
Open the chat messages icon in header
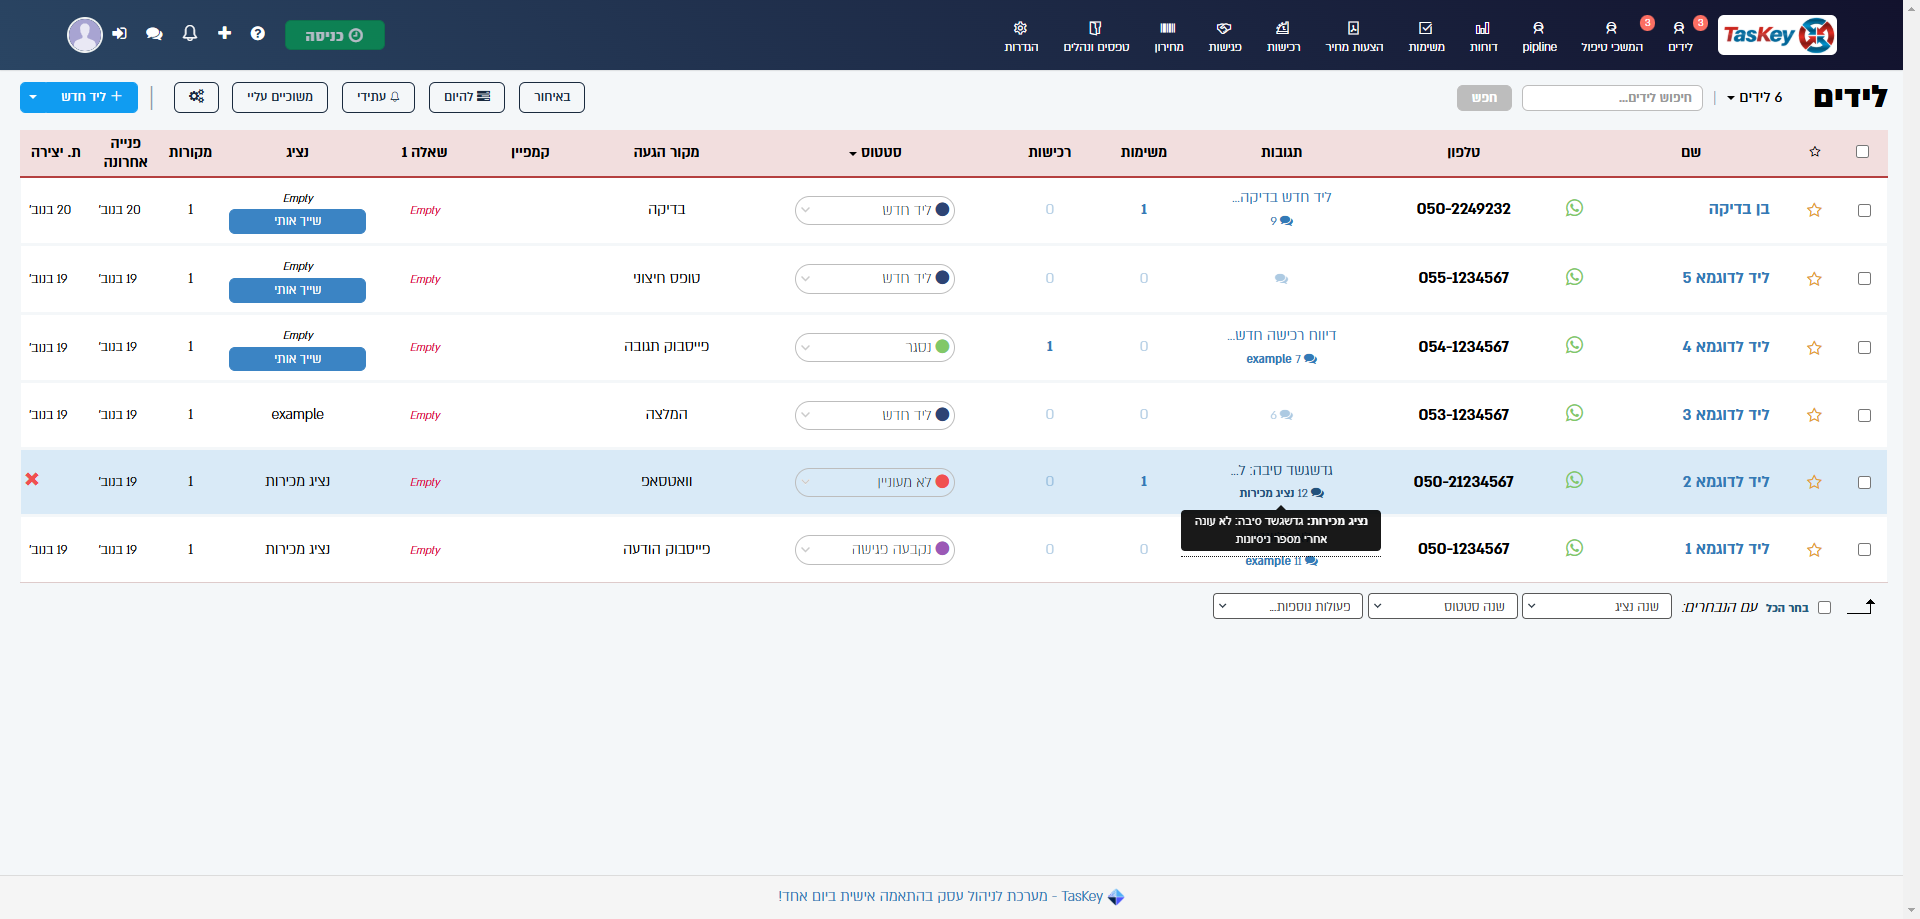point(154,34)
